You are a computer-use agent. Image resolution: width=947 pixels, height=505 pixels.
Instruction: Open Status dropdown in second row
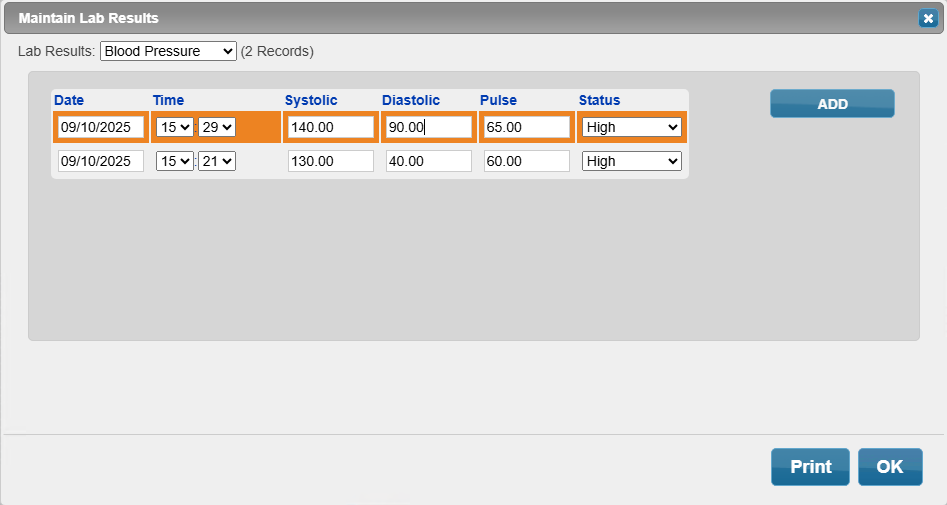click(x=631, y=161)
